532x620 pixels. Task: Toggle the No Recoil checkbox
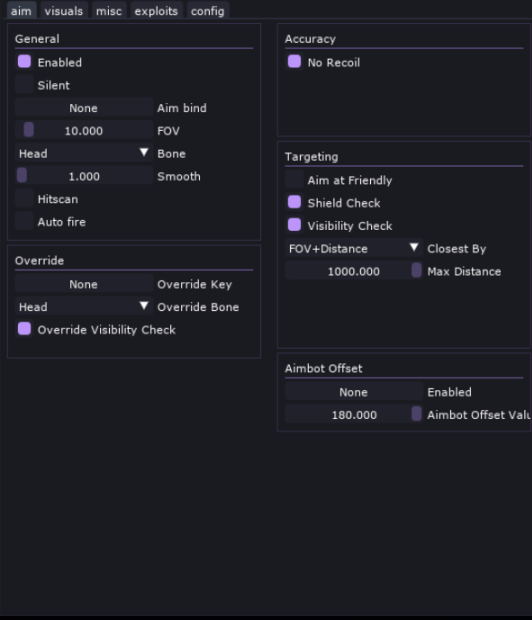pyautogui.click(x=294, y=62)
